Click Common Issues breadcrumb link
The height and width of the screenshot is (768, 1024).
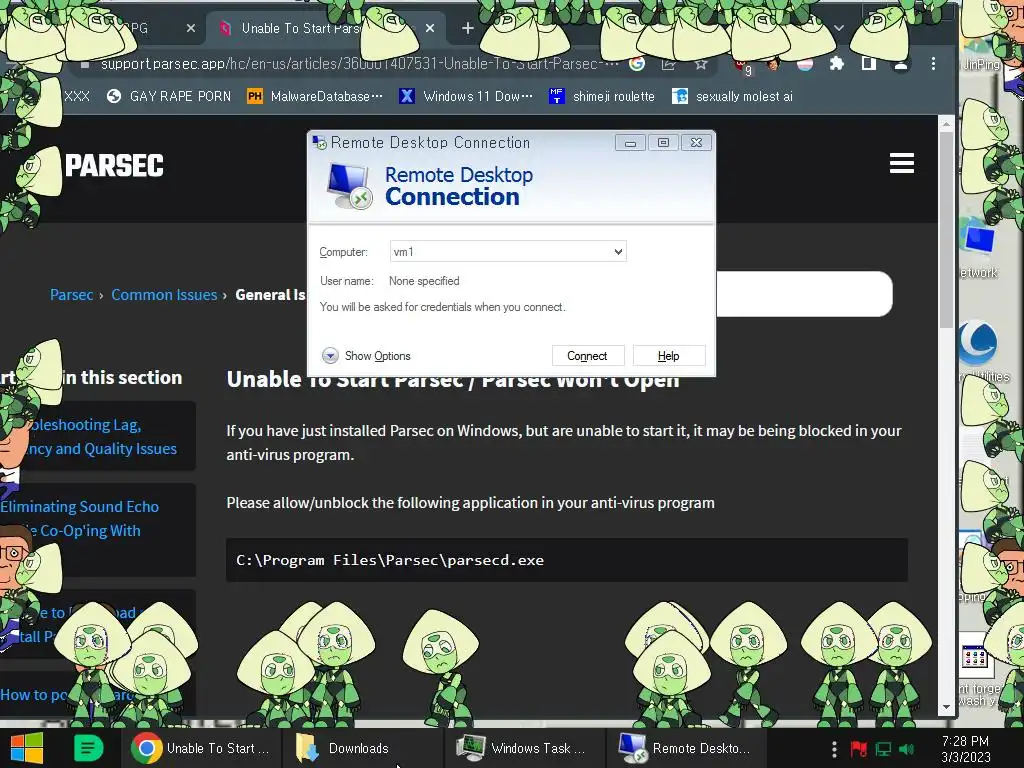click(164, 295)
